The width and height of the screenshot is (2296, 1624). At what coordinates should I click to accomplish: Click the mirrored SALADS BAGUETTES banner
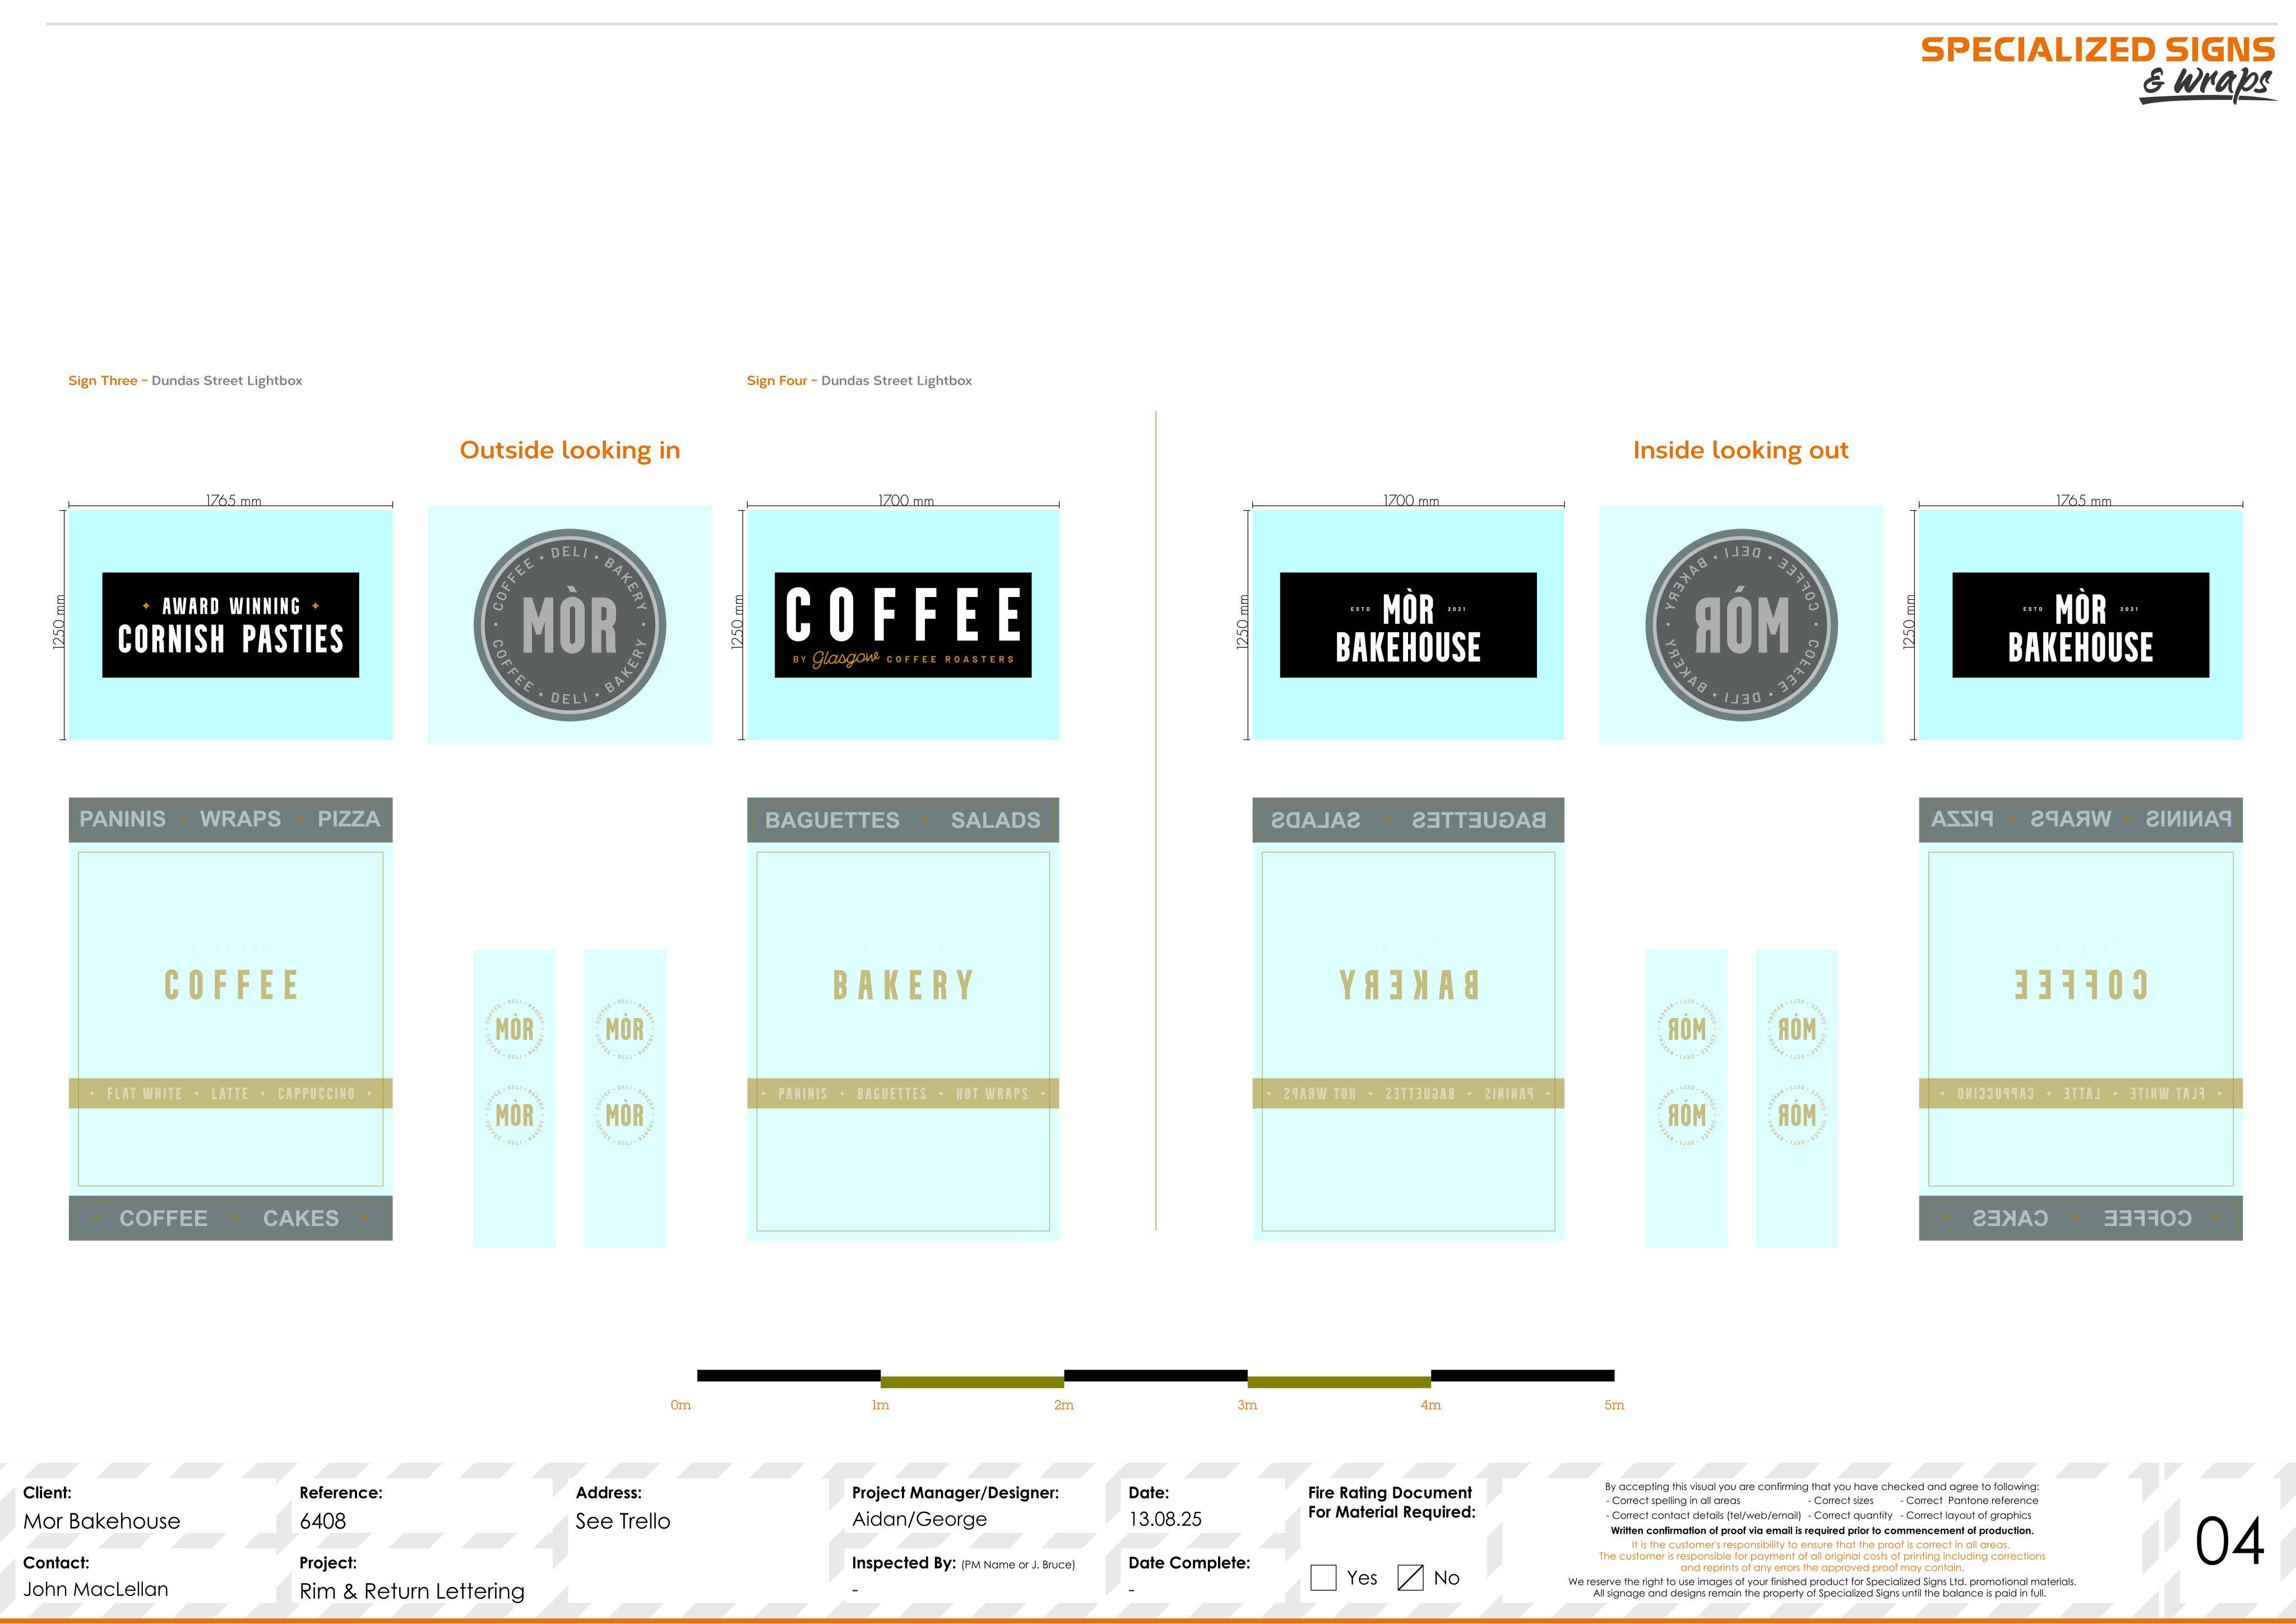pyautogui.click(x=1408, y=820)
